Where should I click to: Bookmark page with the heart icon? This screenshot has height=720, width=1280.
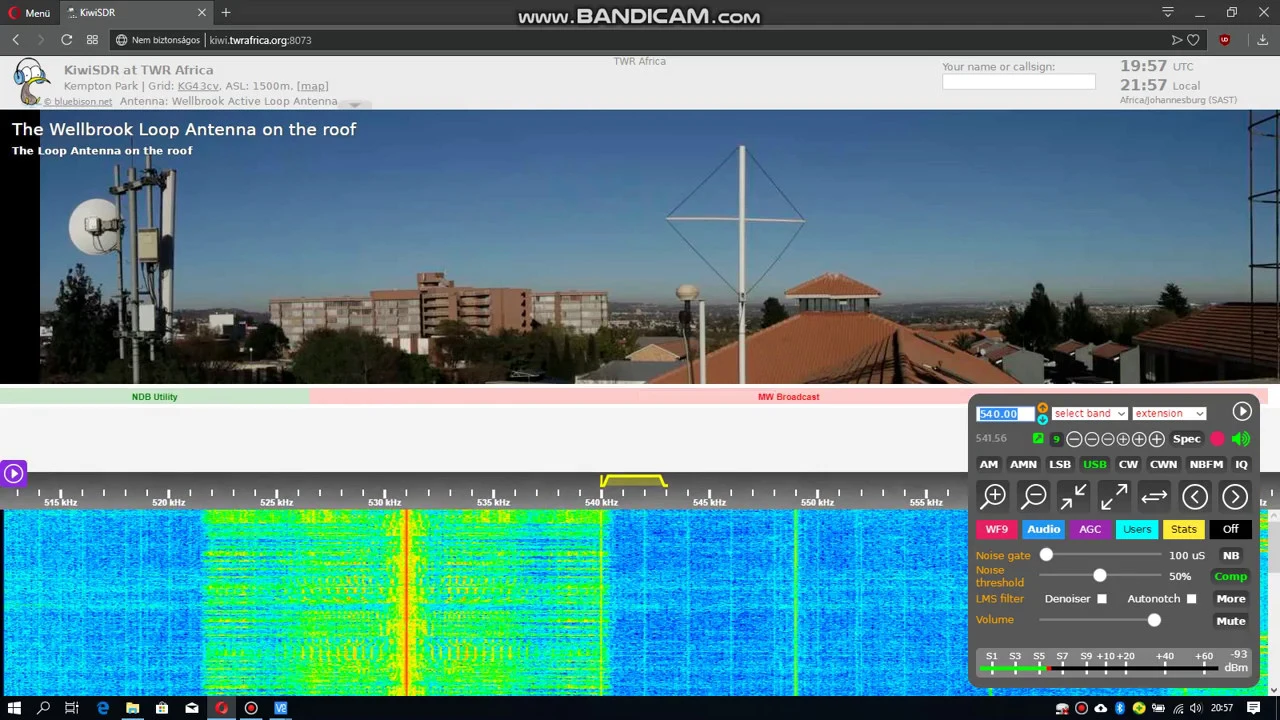1193,40
